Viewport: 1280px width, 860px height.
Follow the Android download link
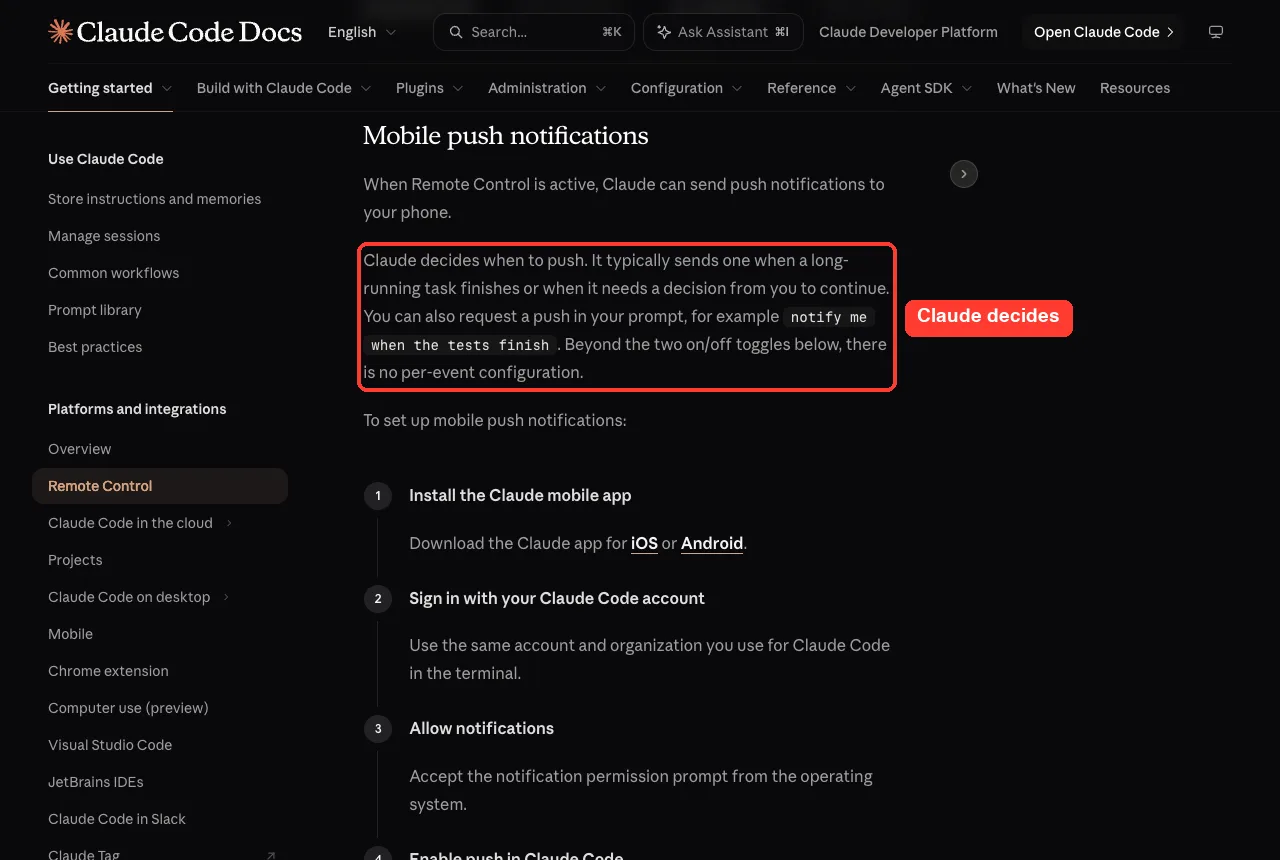tap(712, 544)
